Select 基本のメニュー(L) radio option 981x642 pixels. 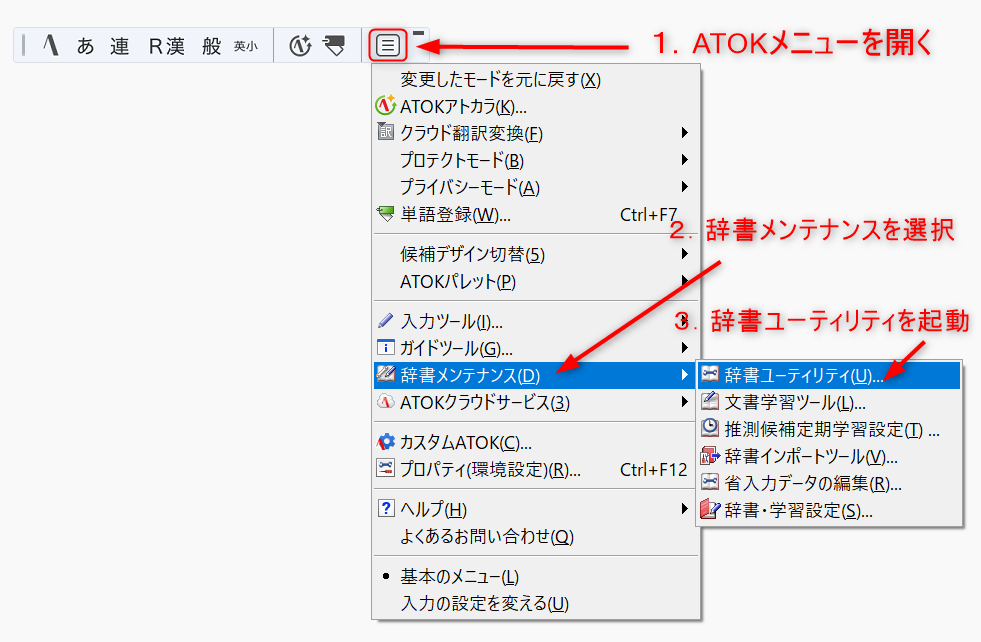[536, 576]
